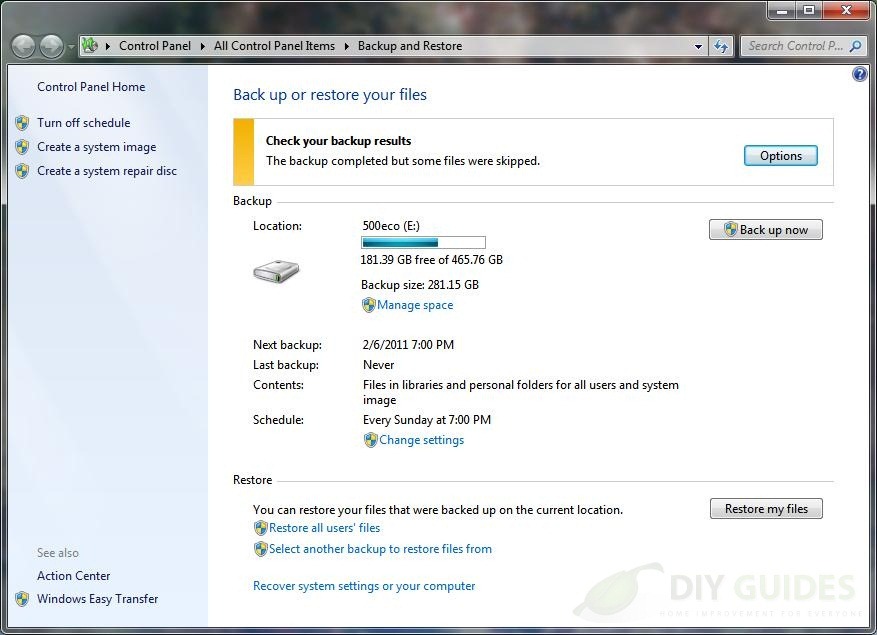Click shield icon beside Windows Easy Transfer
Screen dimensions: 877x635
22,599
